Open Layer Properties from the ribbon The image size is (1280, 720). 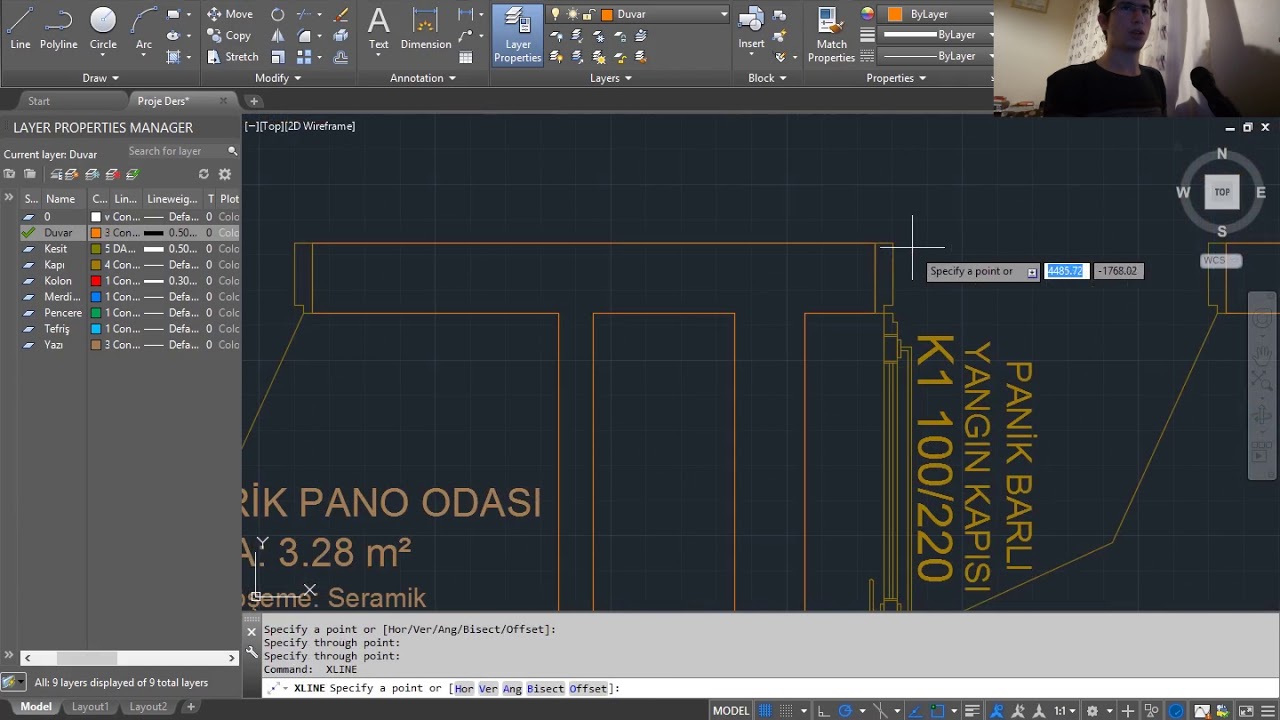pos(517,35)
